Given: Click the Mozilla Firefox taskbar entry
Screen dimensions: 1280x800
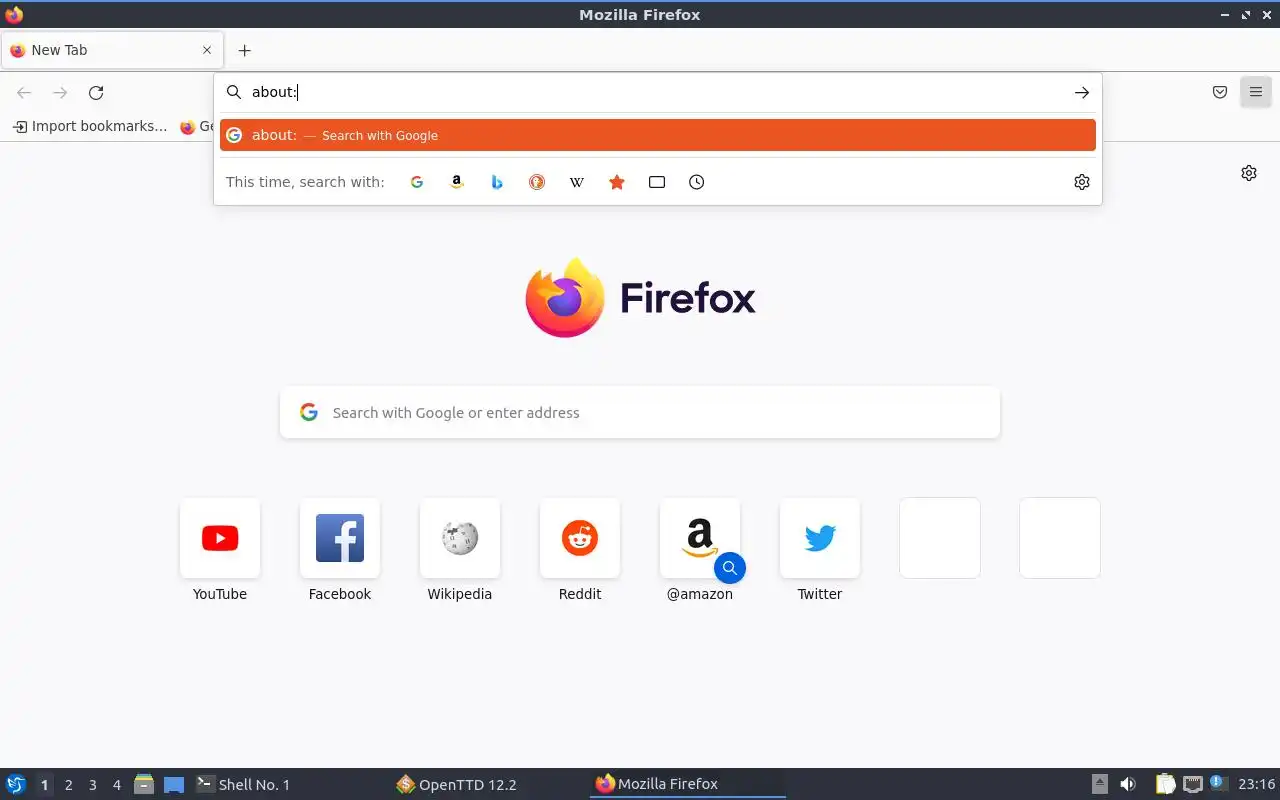Looking at the screenshot, I should tap(688, 784).
